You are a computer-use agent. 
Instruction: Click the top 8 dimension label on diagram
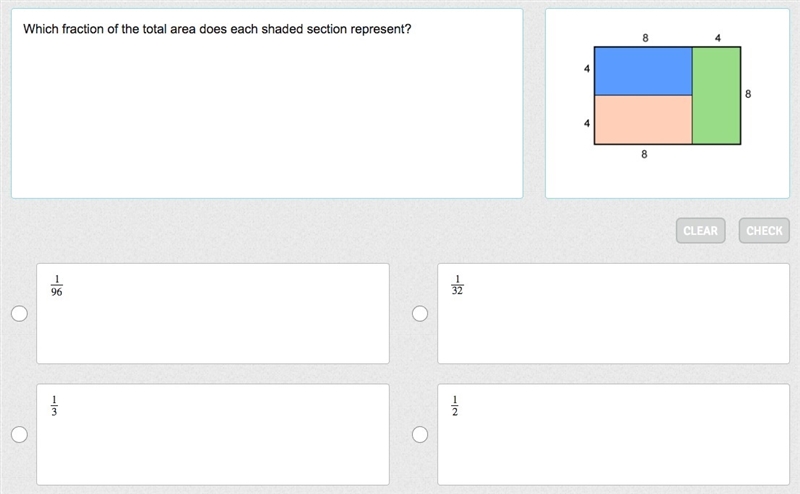click(645, 38)
